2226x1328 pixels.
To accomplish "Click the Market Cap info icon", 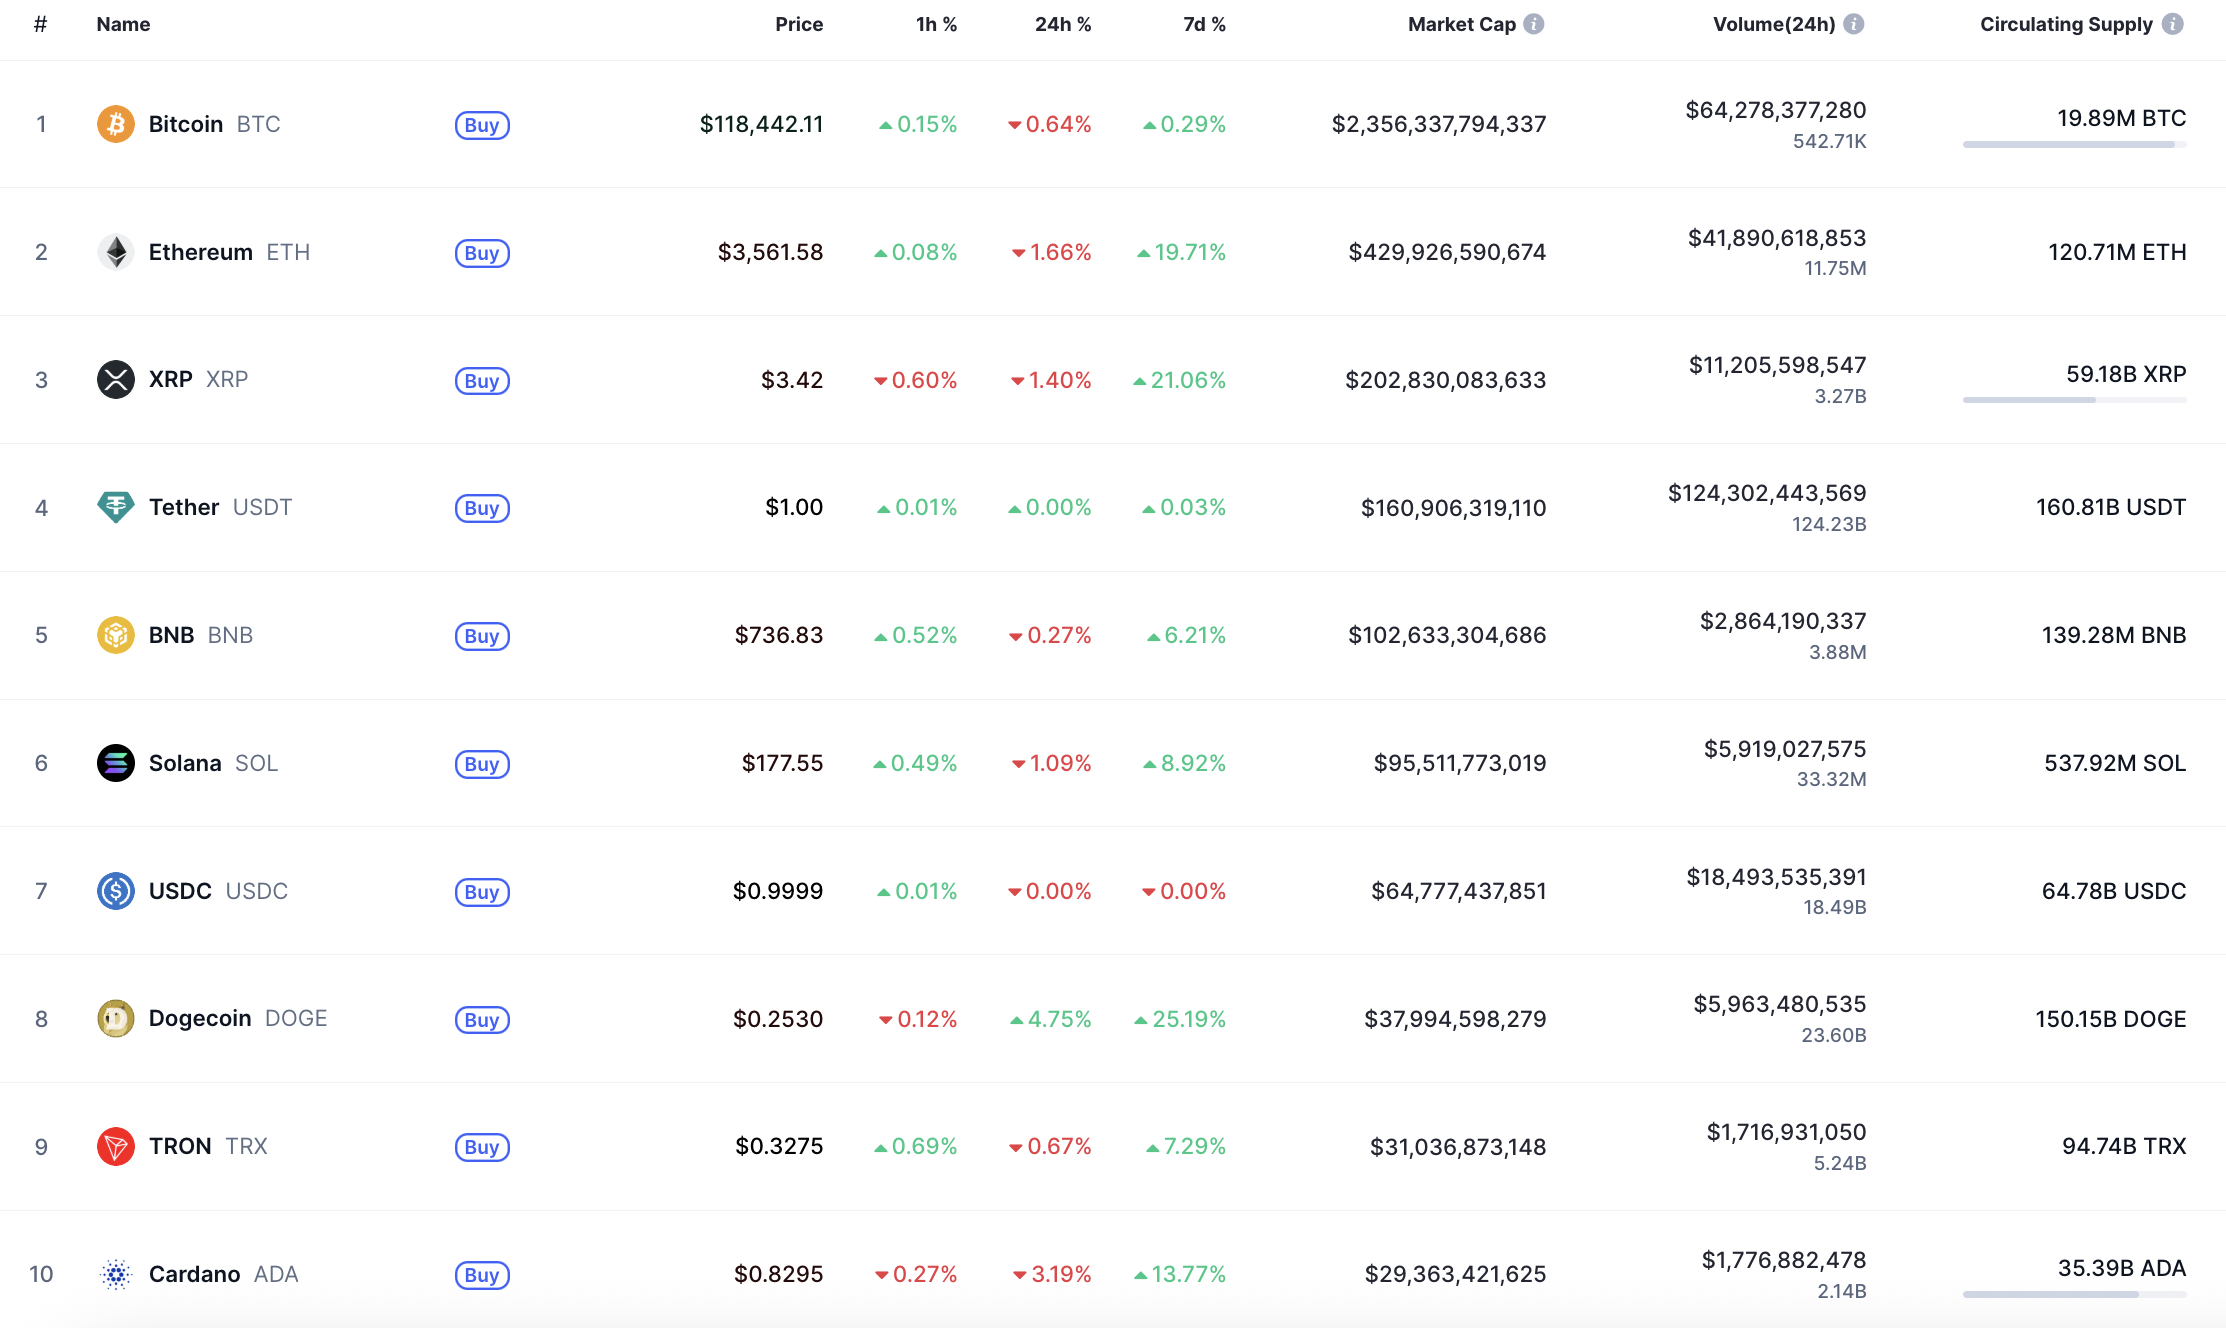I will (1534, 24).
